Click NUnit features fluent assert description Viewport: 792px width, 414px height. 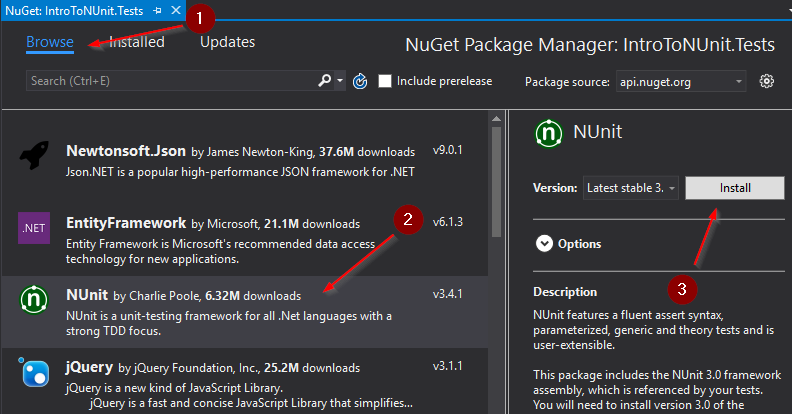click(x=654, y=330)
